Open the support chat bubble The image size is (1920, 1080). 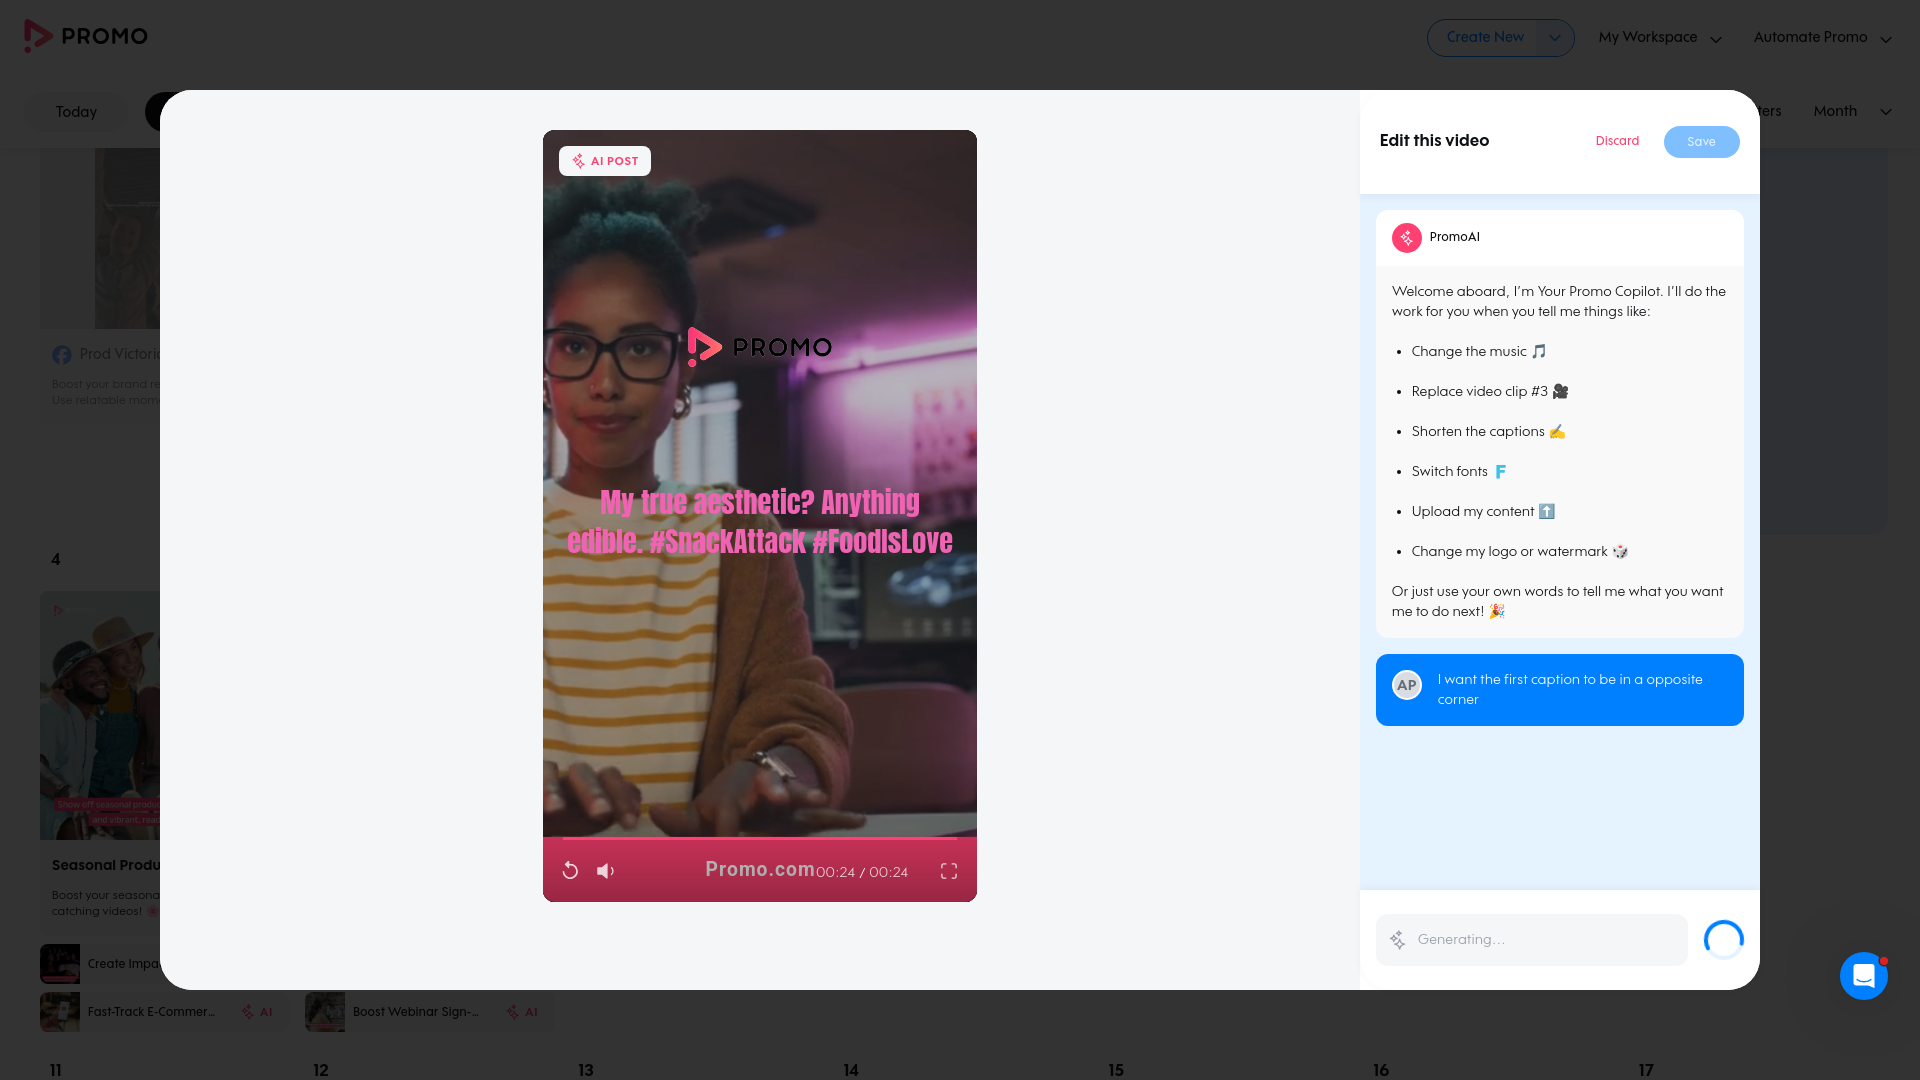[x=1864, y=976]
